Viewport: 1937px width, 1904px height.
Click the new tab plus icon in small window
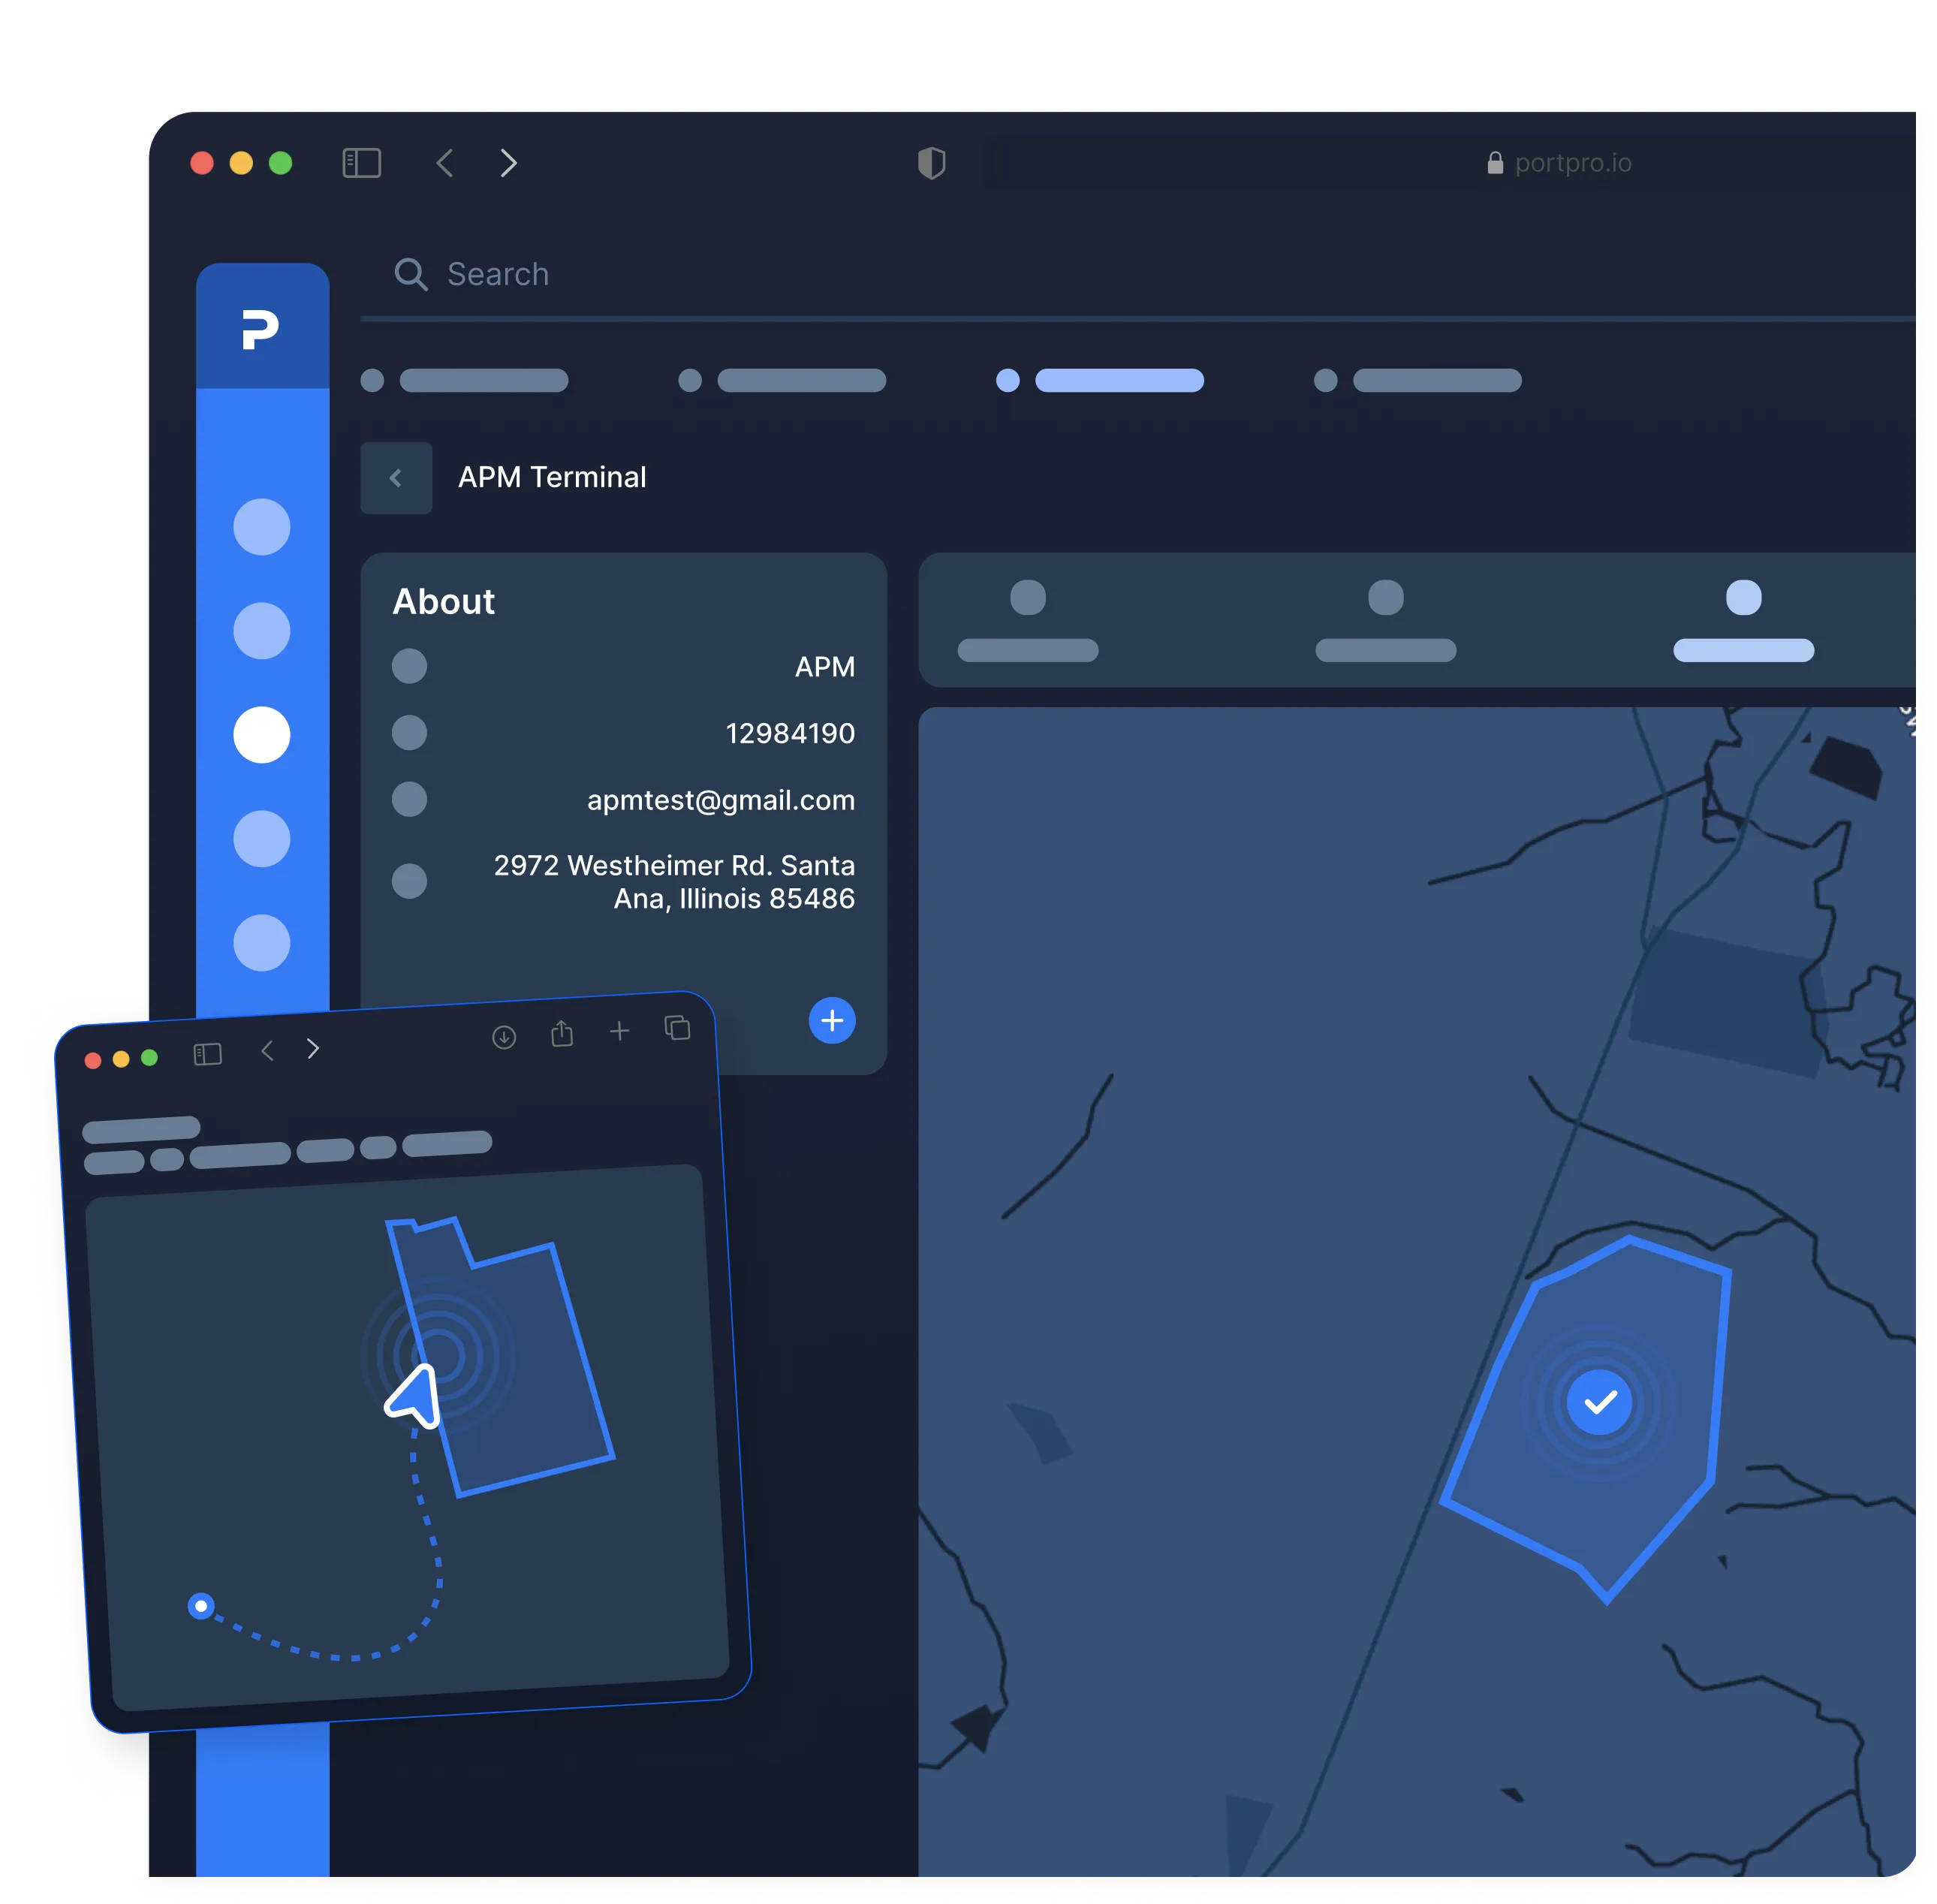tap(619, 1031)
